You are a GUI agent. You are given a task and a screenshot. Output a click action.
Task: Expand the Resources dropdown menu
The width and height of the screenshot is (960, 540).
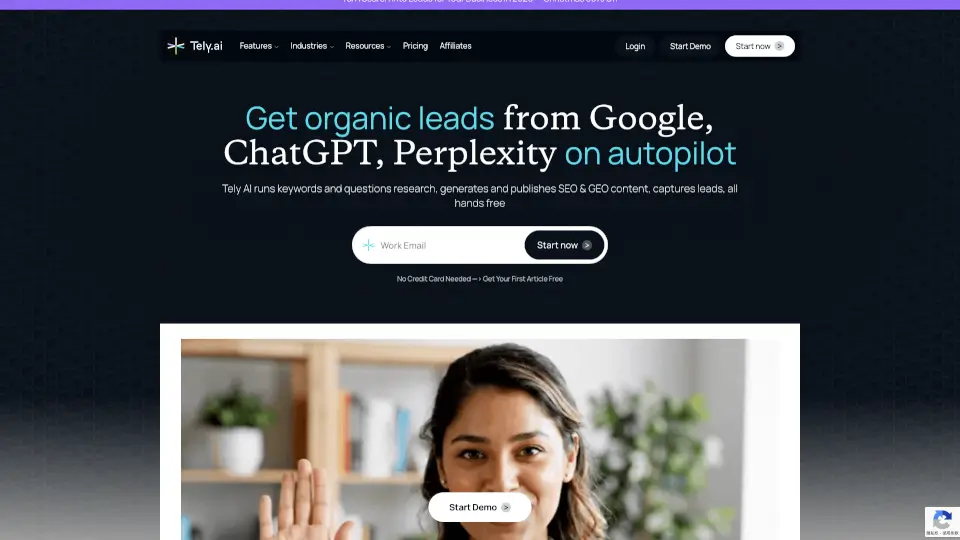(x=368, y=46)
